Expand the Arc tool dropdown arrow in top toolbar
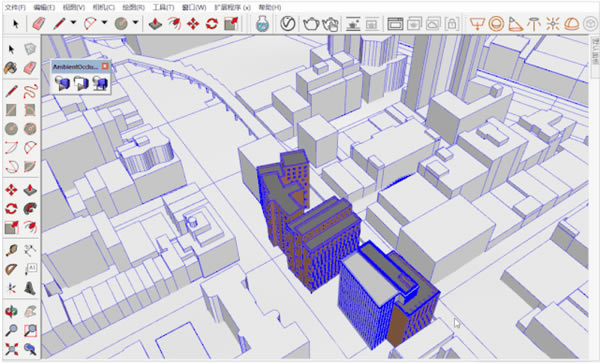The image size is (600, 363). (x=104, y=23)
